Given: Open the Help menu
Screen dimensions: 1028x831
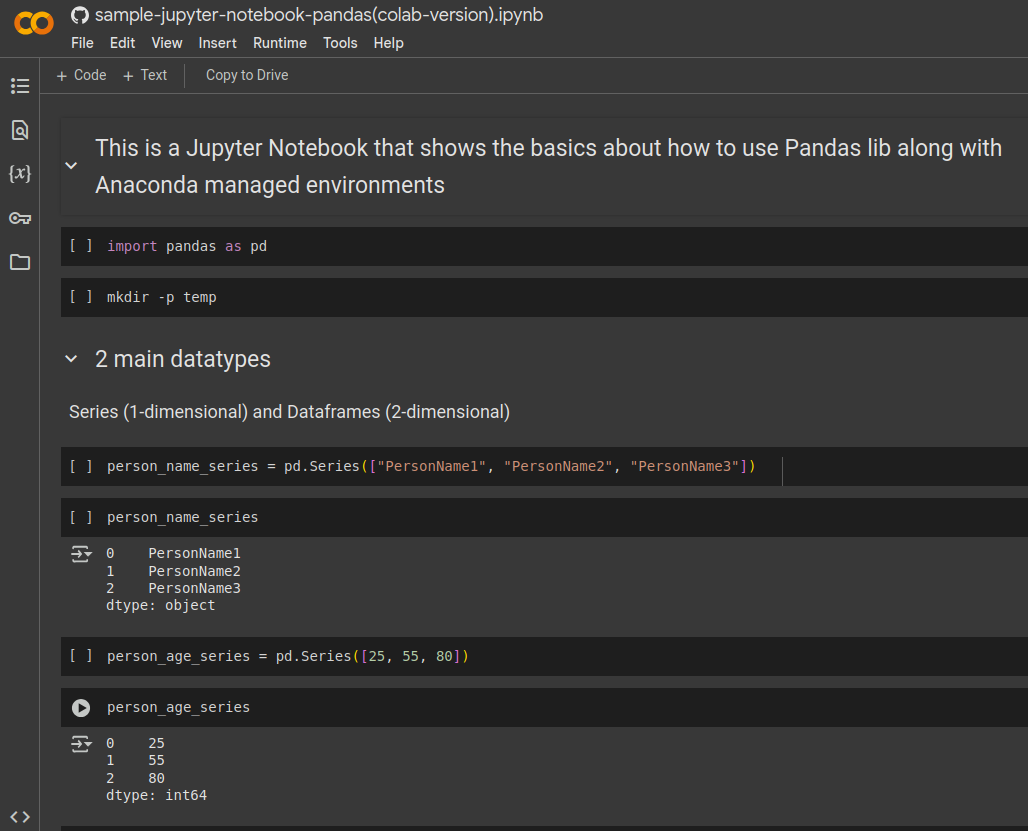Looking at the screenshot, I should (x=389, y=43).
